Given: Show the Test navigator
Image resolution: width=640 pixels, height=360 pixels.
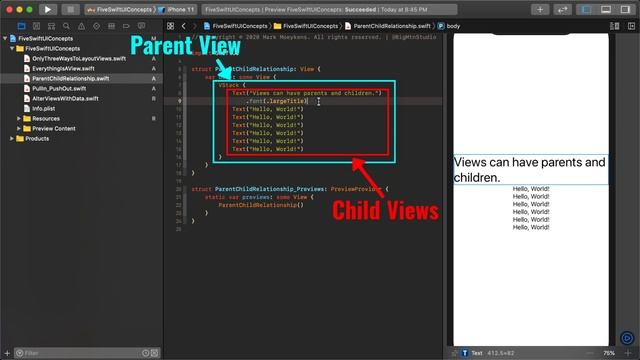Looking at the screenshot, I should 96,26.
